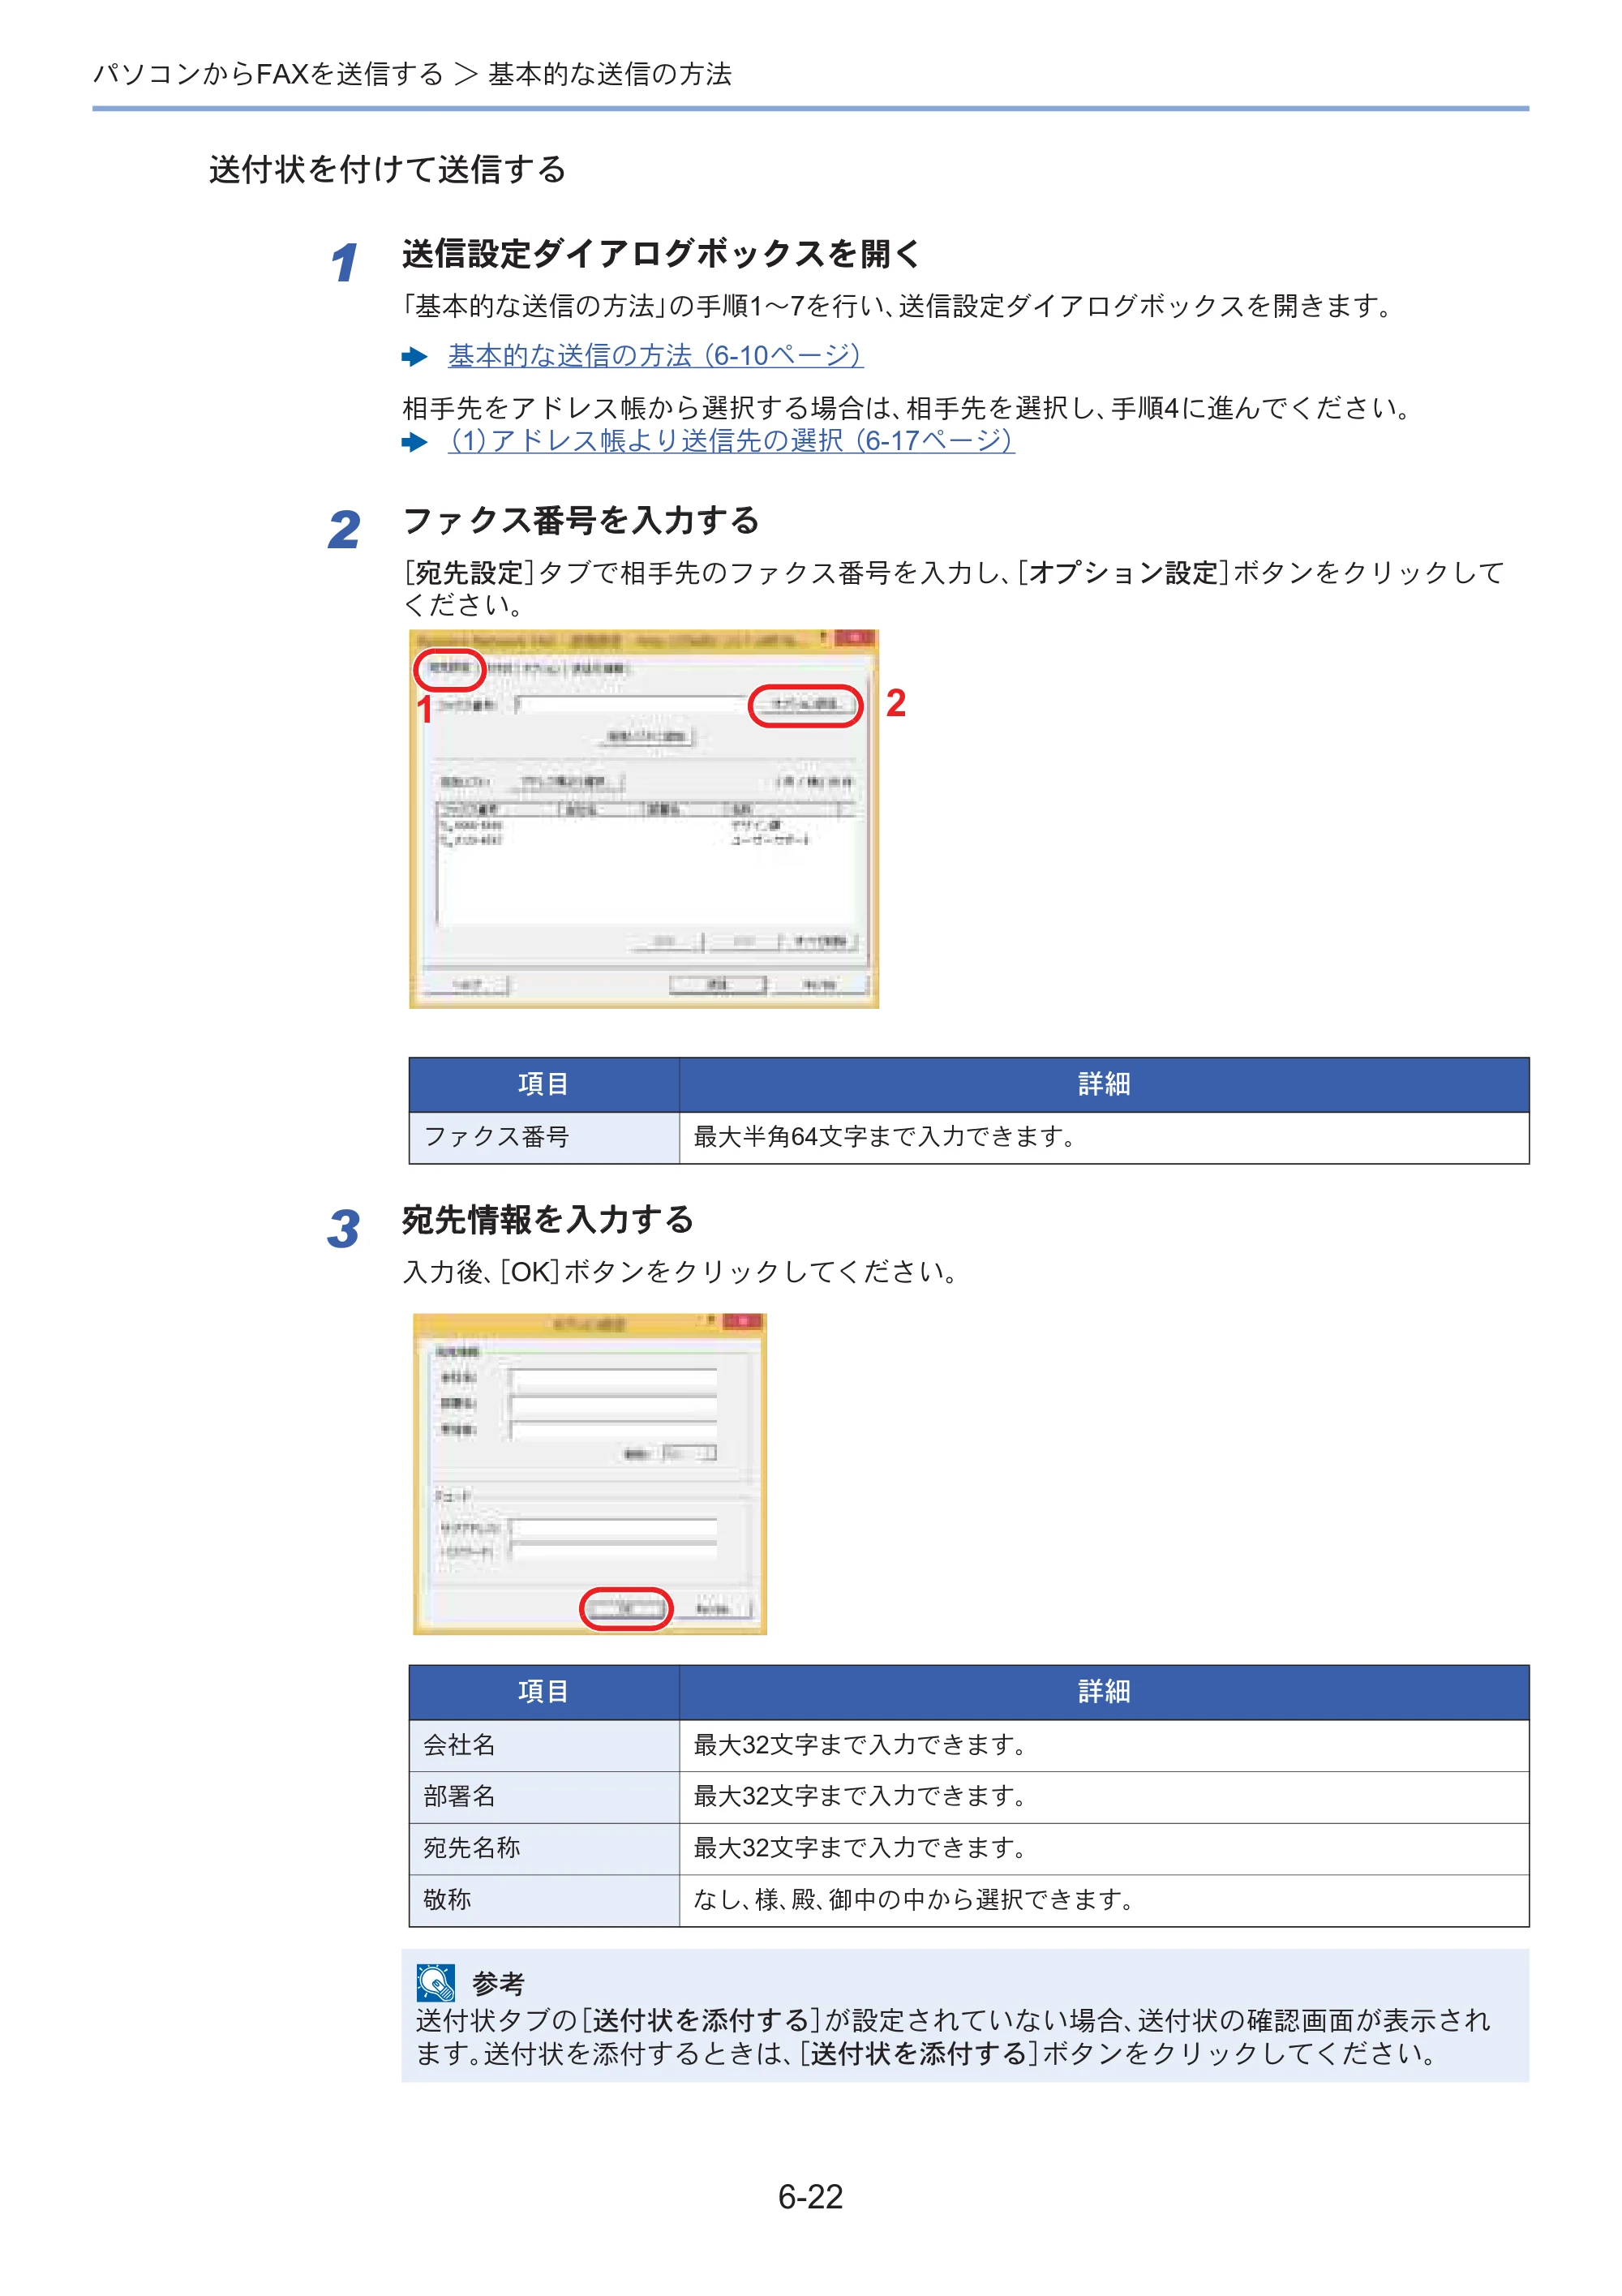
Task: Click the ファクス番号 input field in the dialog
Action: (x=630, y=705)
